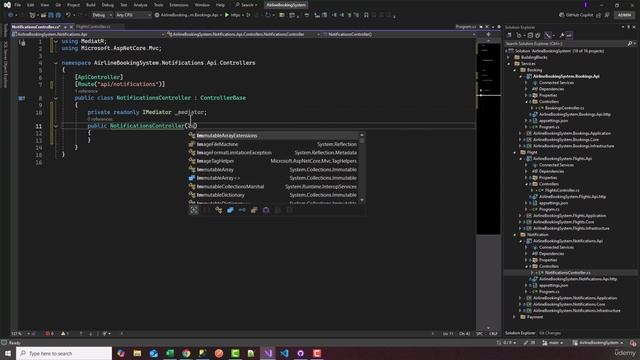Collapse the Services folder in Solution Explorer
The height and width of the screenshot is (360, 640).
[509, 64]
